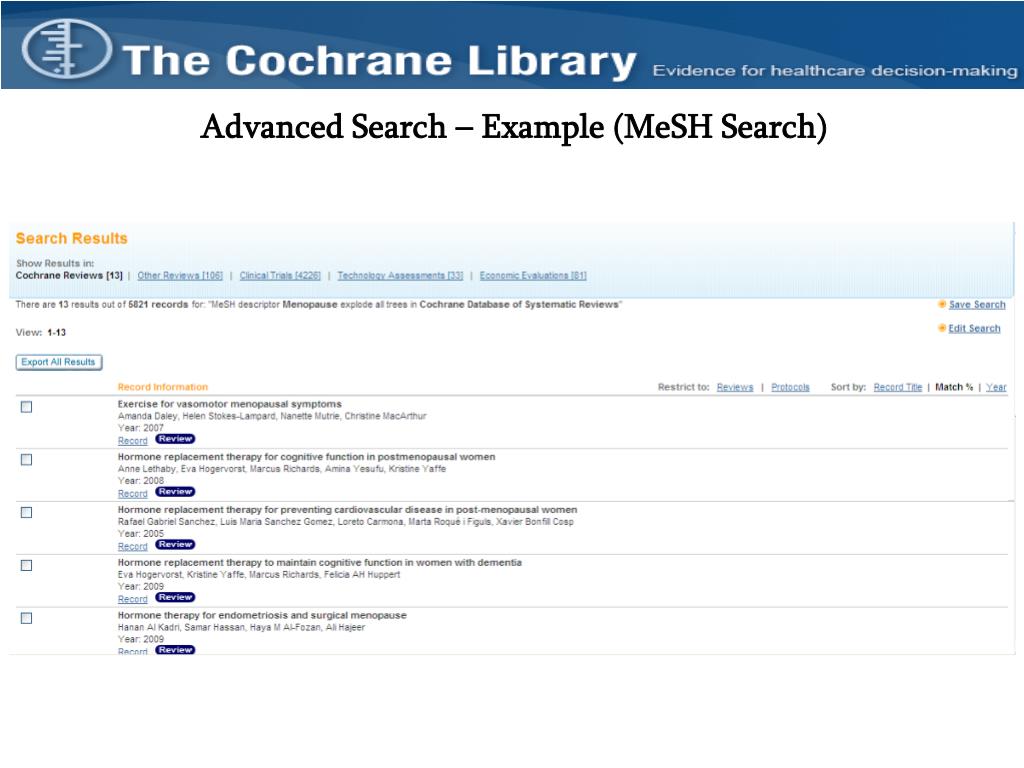1024x768 pixels.
Task: Click title 'Hormone replacement therapy for preventing cardiovascular disease'
Action: (347, 510)
